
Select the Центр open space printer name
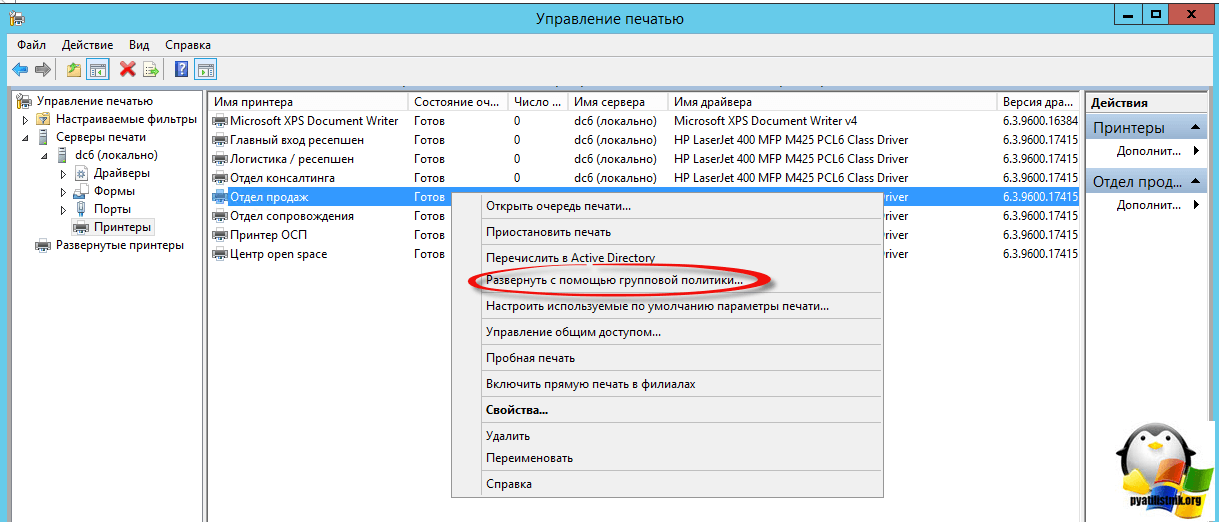point(279,254)
